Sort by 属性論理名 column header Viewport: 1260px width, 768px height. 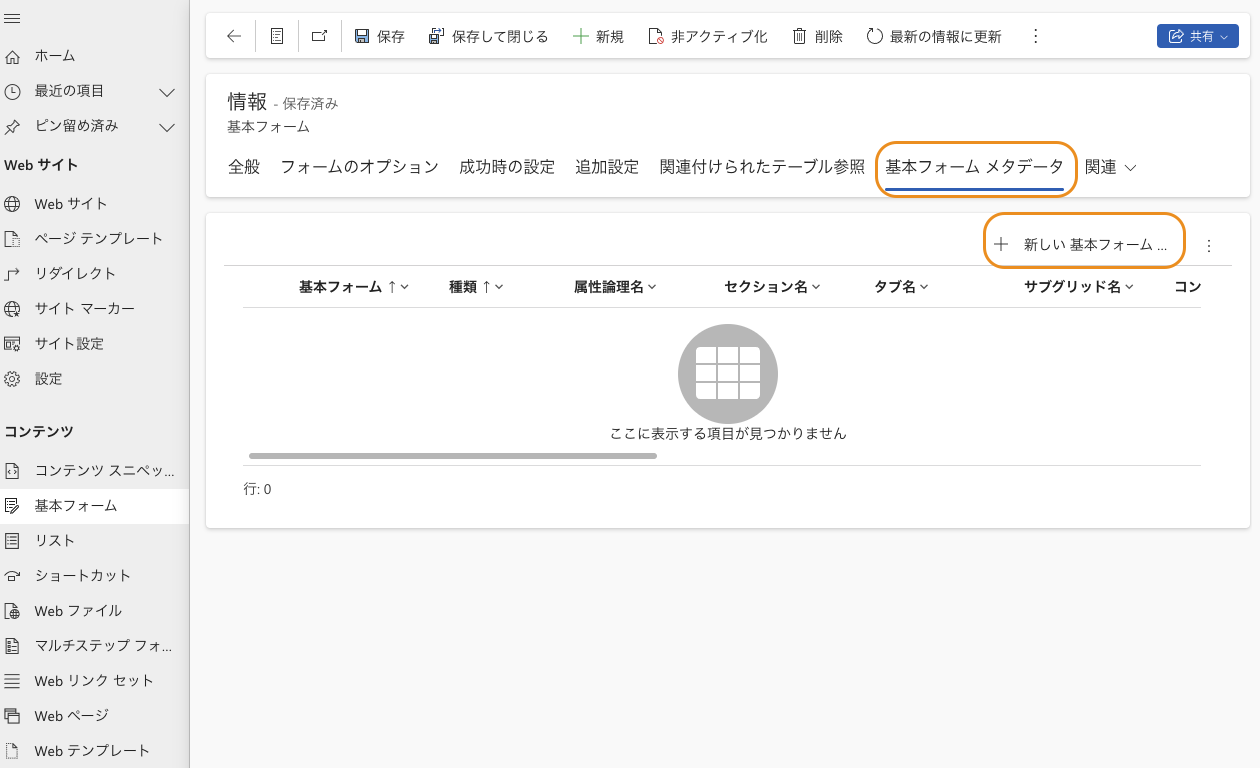pos(614,287)
